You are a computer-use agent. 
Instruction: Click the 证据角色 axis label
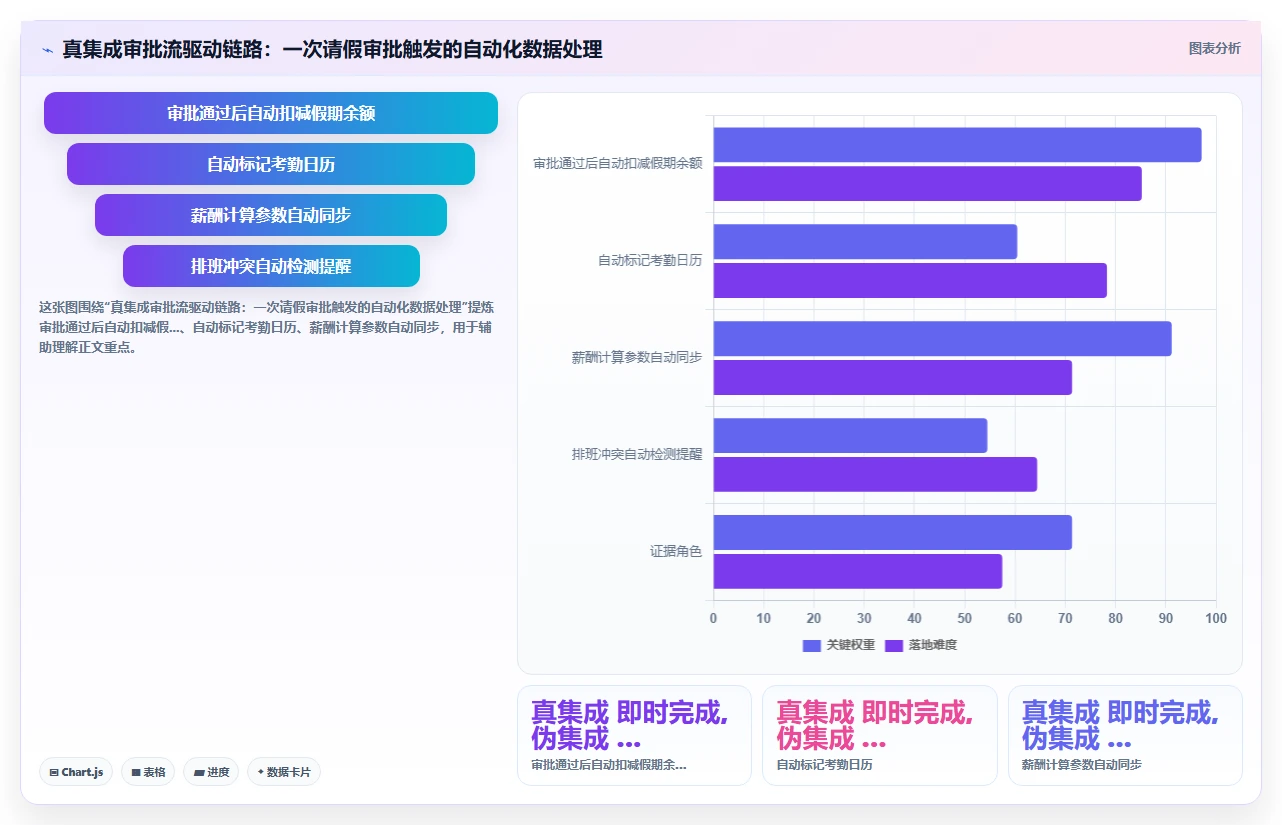coord(676,551)
